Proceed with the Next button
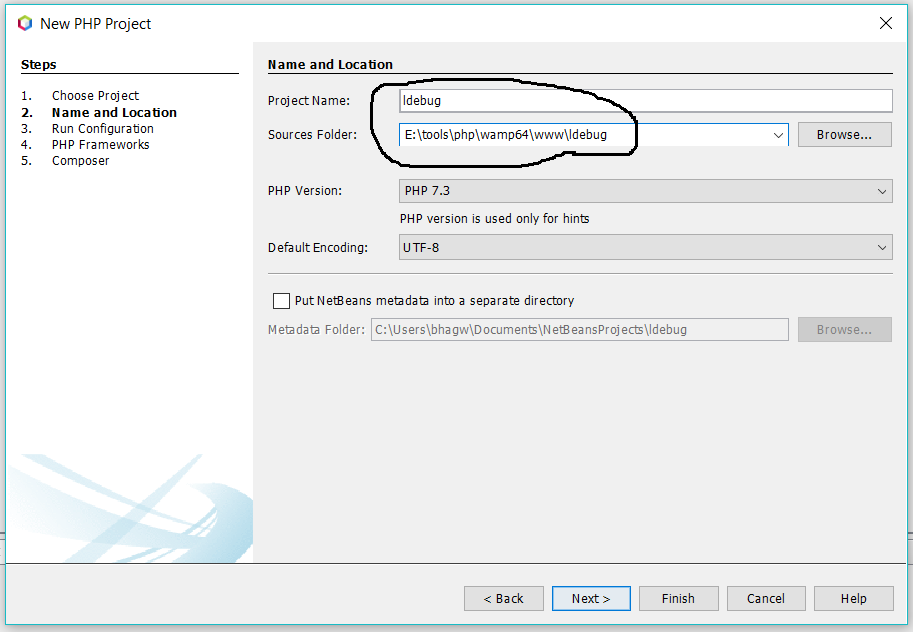The image size is (913, 632). pyautogui.click(x=591, y=598)
